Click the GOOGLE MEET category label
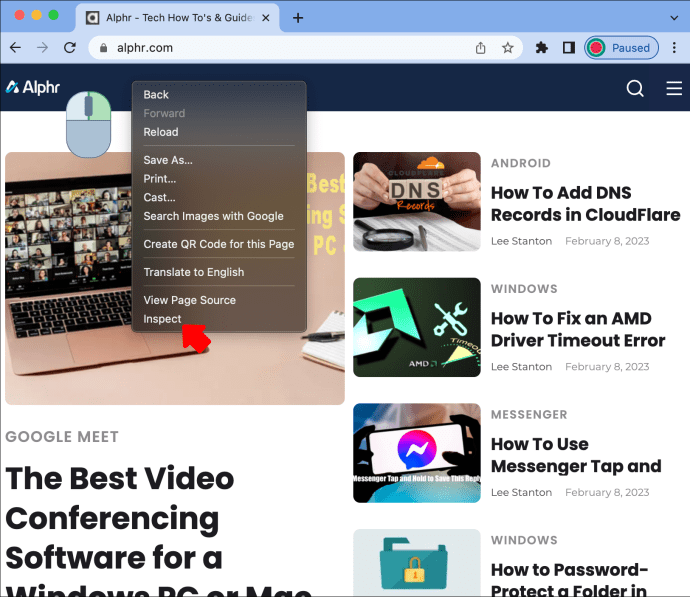Screen dimensions: 690x597 pos(62,437)
